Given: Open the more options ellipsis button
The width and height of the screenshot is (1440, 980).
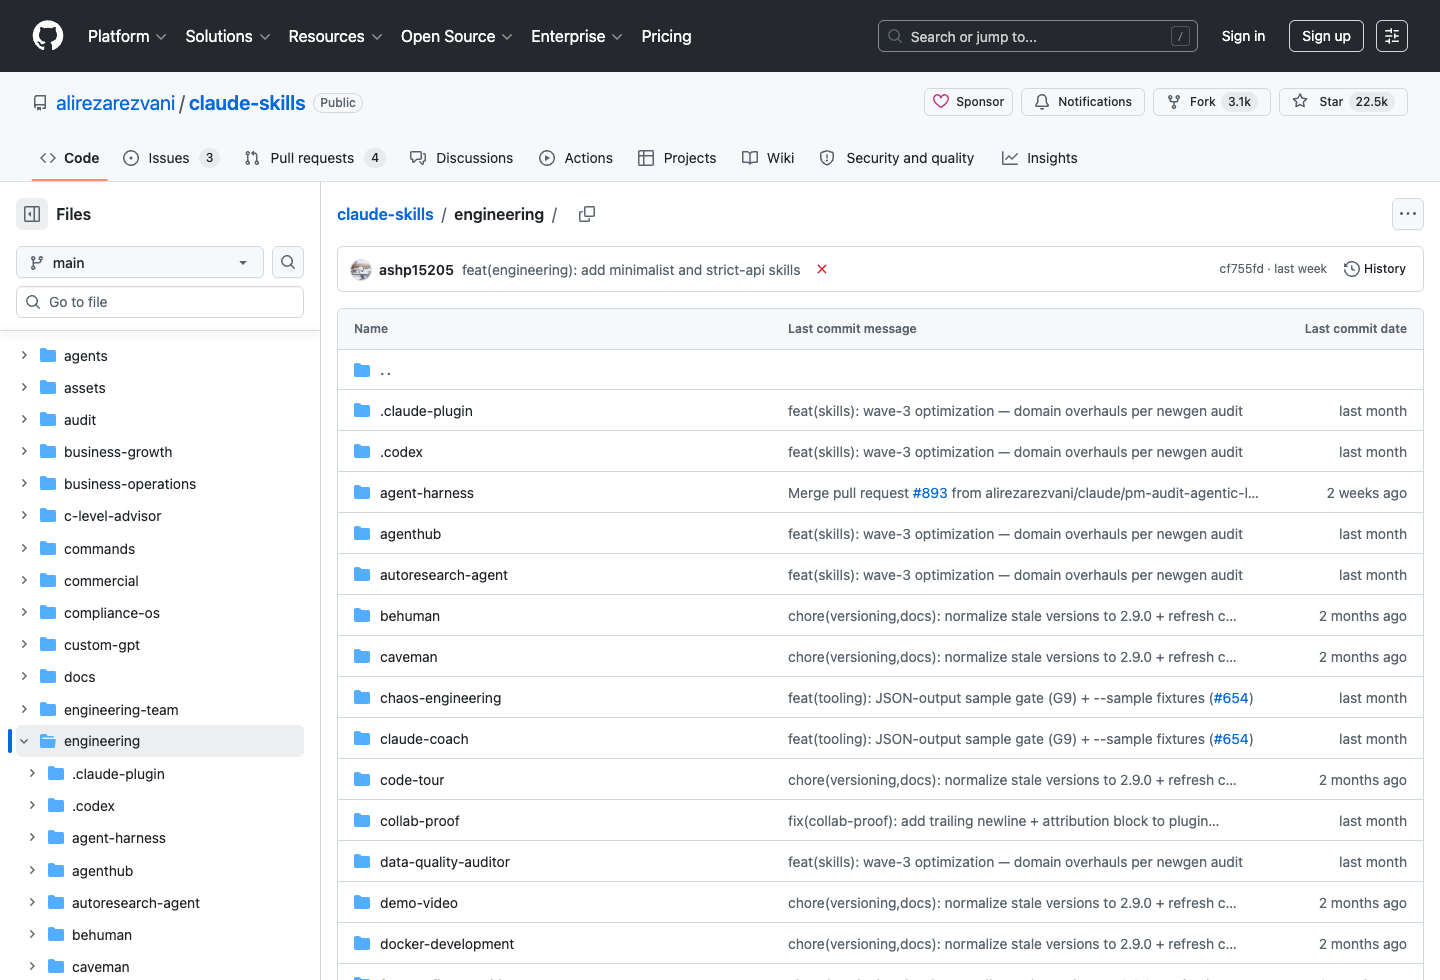Looking at the screenshot, I should point(1408,214).
